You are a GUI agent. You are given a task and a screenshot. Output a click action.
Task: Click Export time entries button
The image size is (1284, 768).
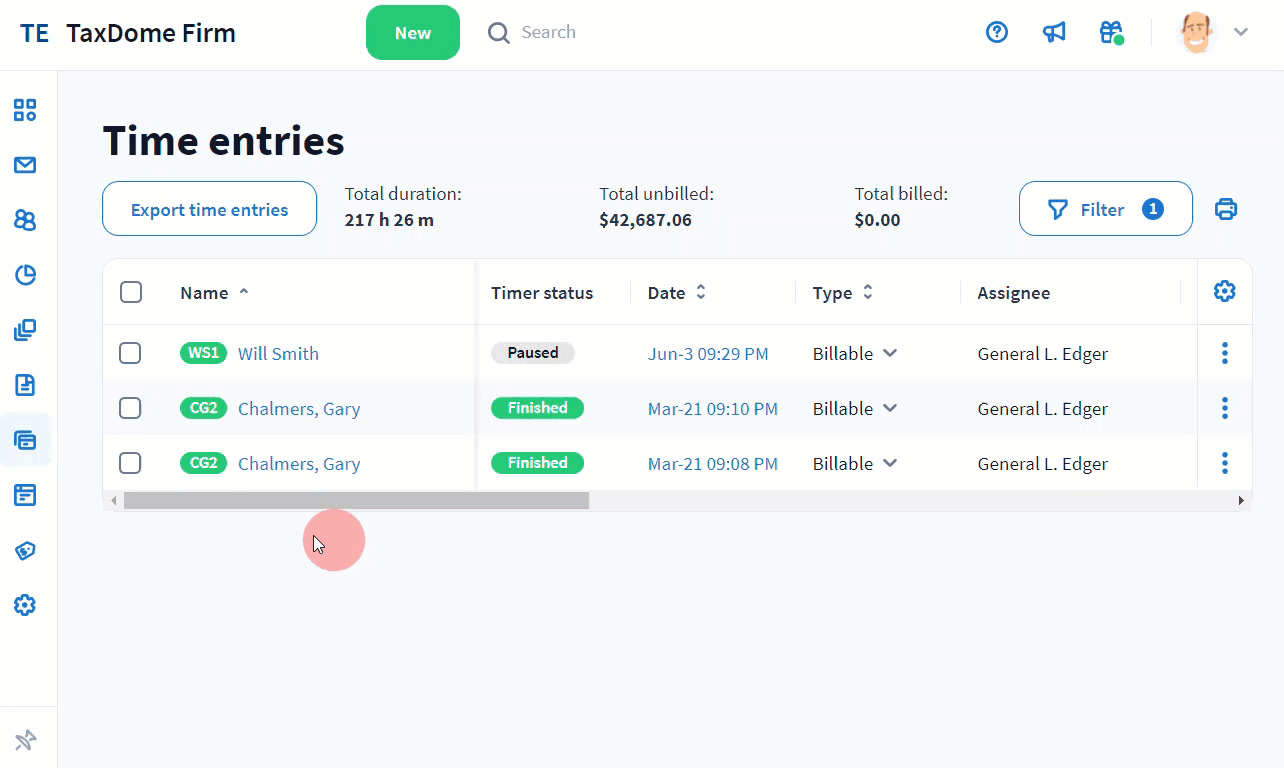[209, 209]
